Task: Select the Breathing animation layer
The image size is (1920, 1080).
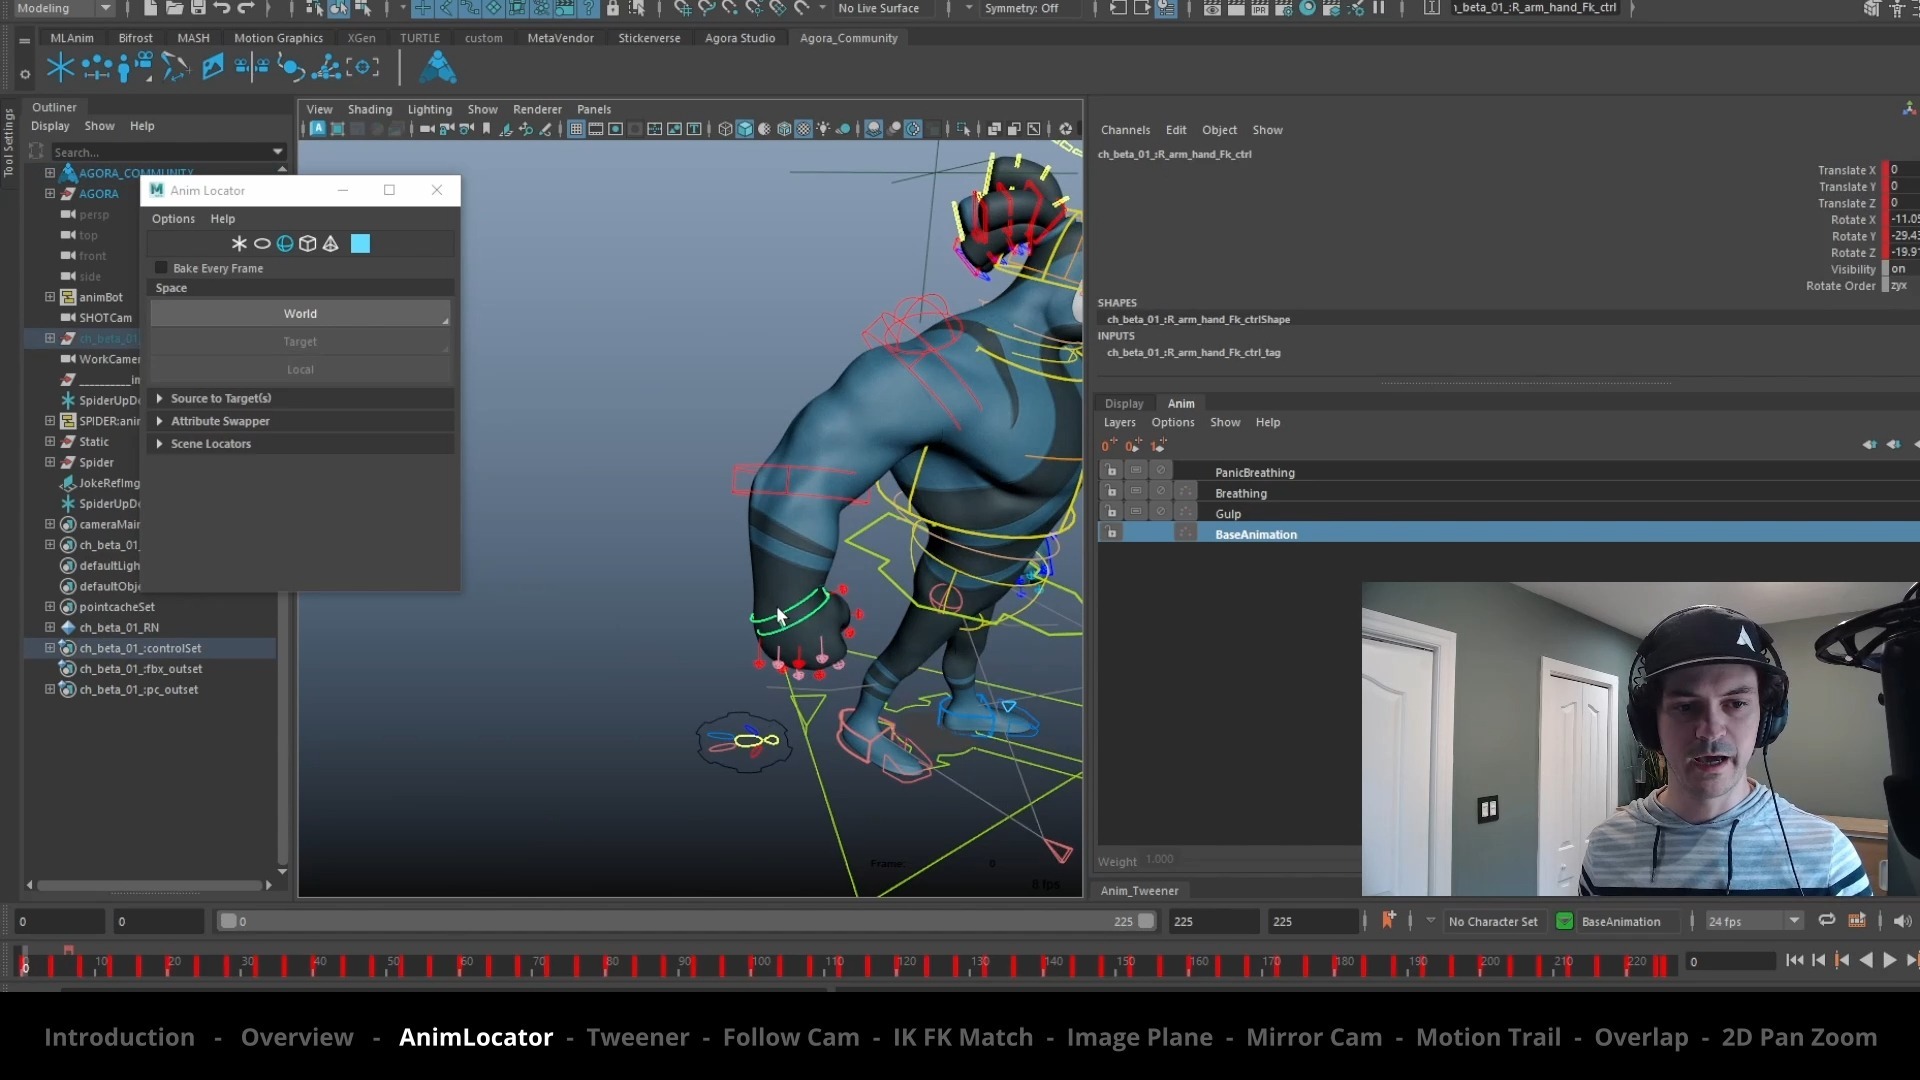Action: [1240, 493]
